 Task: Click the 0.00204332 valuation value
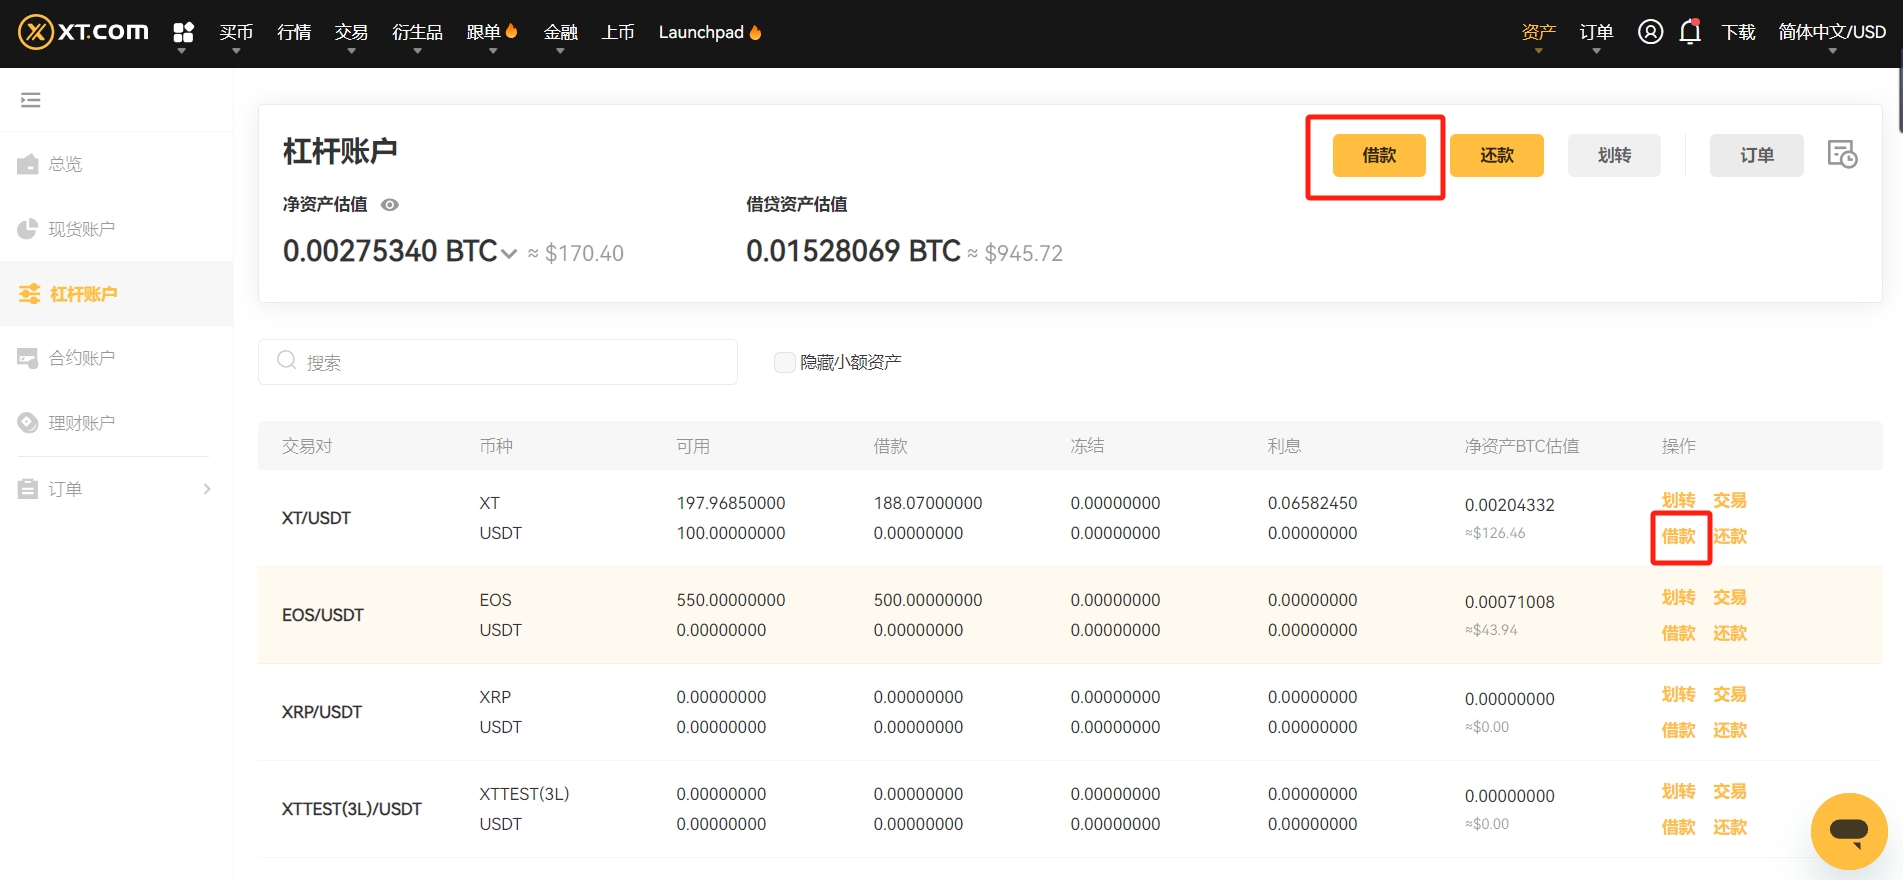1509,505
